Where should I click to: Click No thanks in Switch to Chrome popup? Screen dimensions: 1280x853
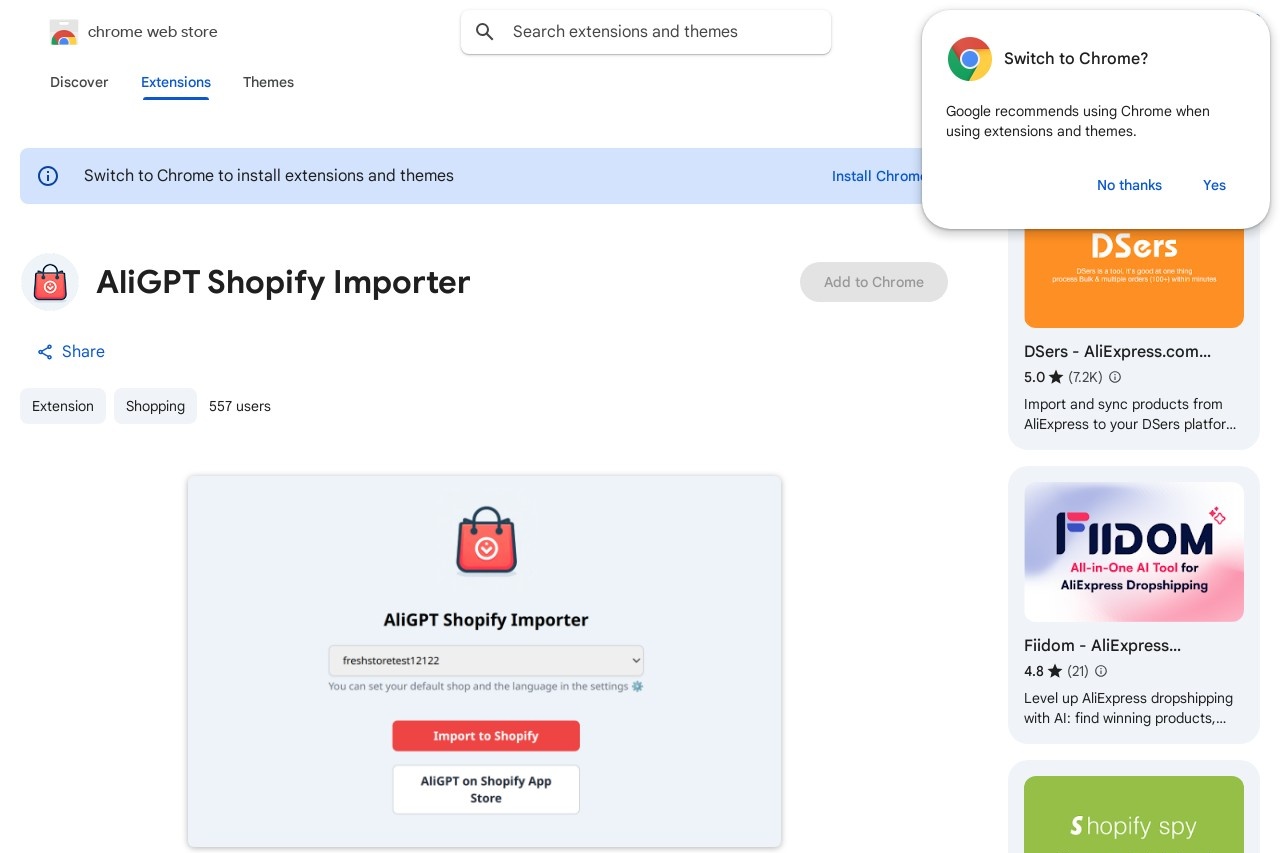click(x=1129, y=185)
